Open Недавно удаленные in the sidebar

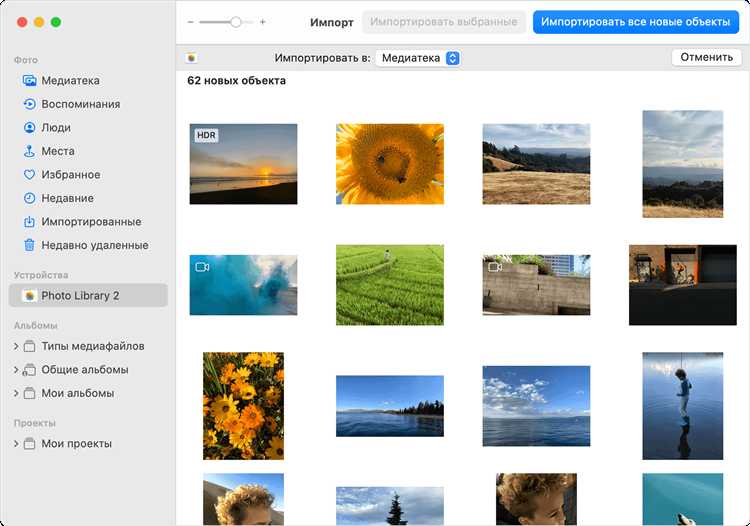(x=88, y=245)
